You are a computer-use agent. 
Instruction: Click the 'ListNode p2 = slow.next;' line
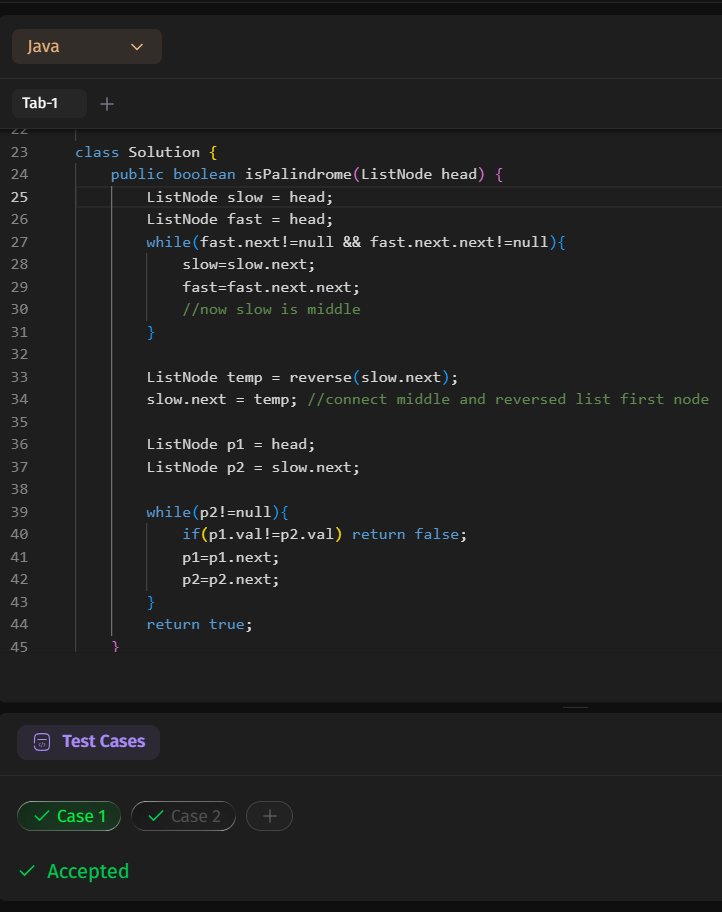click(253, 468)
